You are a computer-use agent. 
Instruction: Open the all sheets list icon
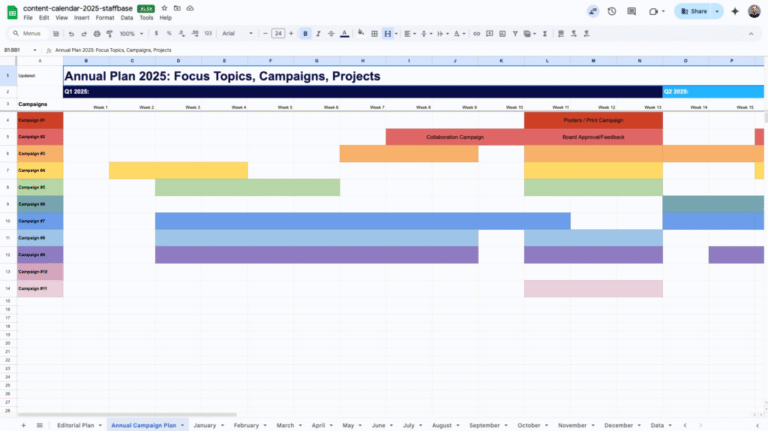[x=40, y=425]
